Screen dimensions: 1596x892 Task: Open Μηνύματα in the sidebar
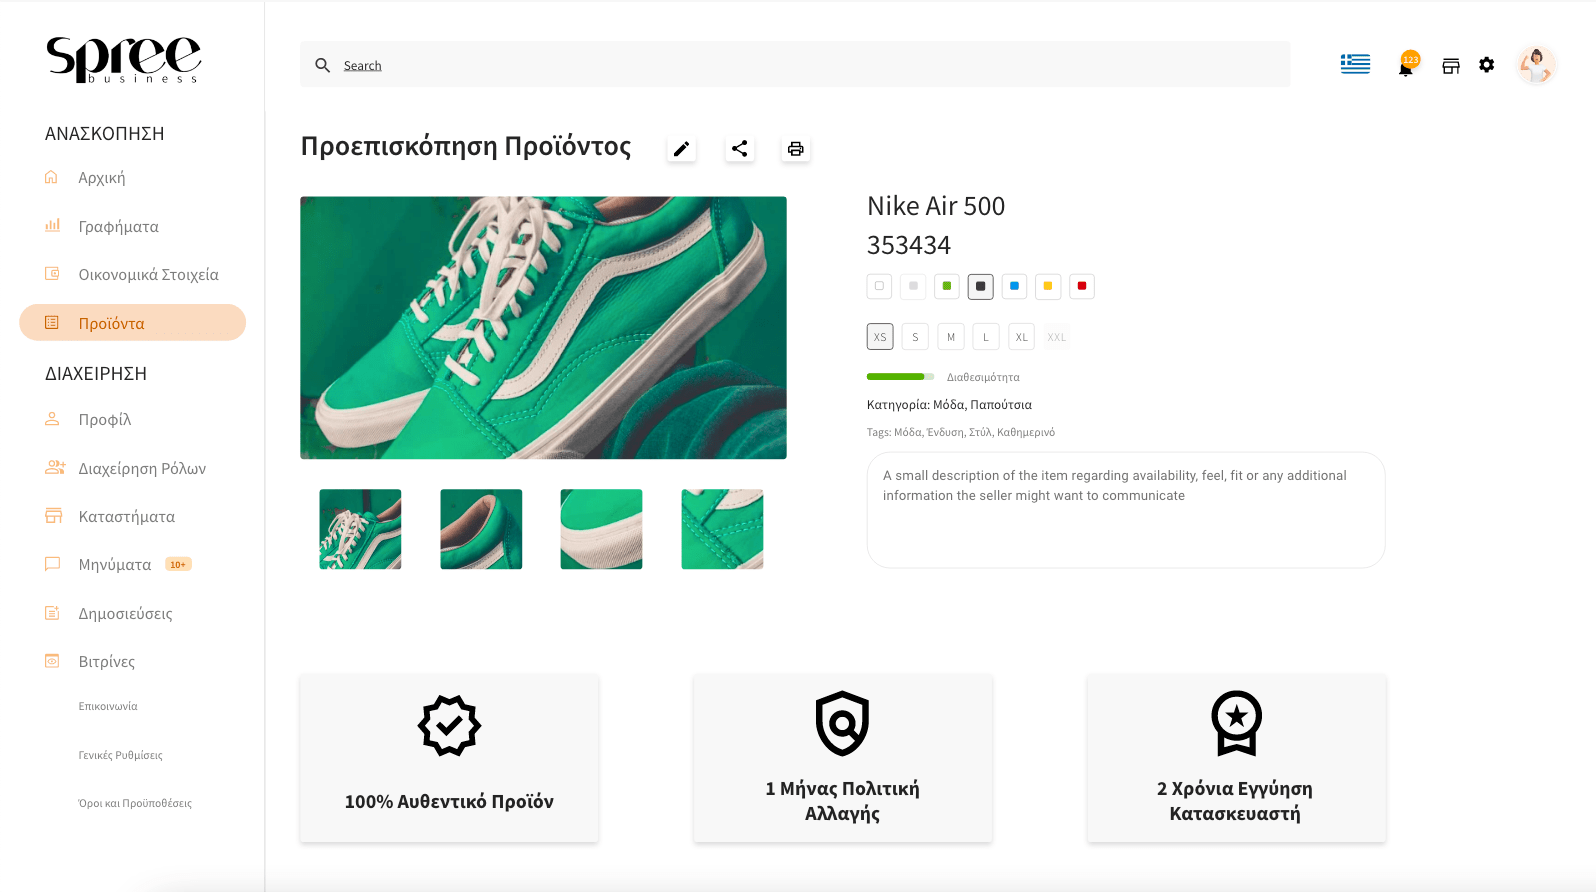pyautogui.click(x=115, y=565)
